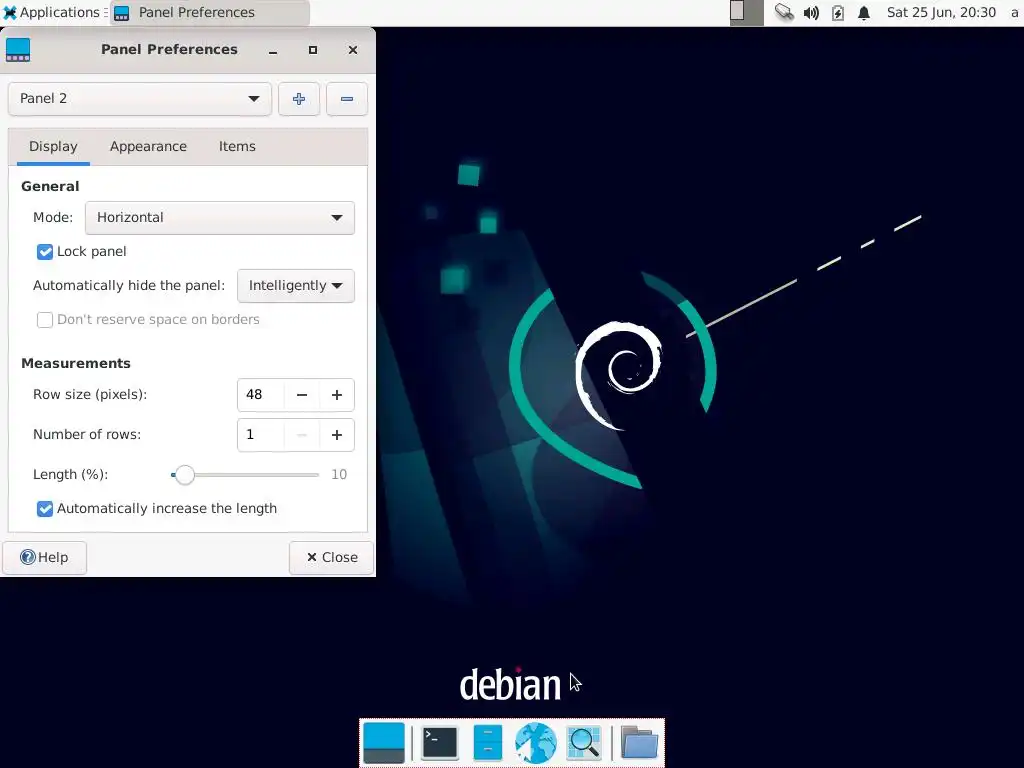The image size is (1024, 768).
Task: Open the home folder icon in dock
Action: 639,743
